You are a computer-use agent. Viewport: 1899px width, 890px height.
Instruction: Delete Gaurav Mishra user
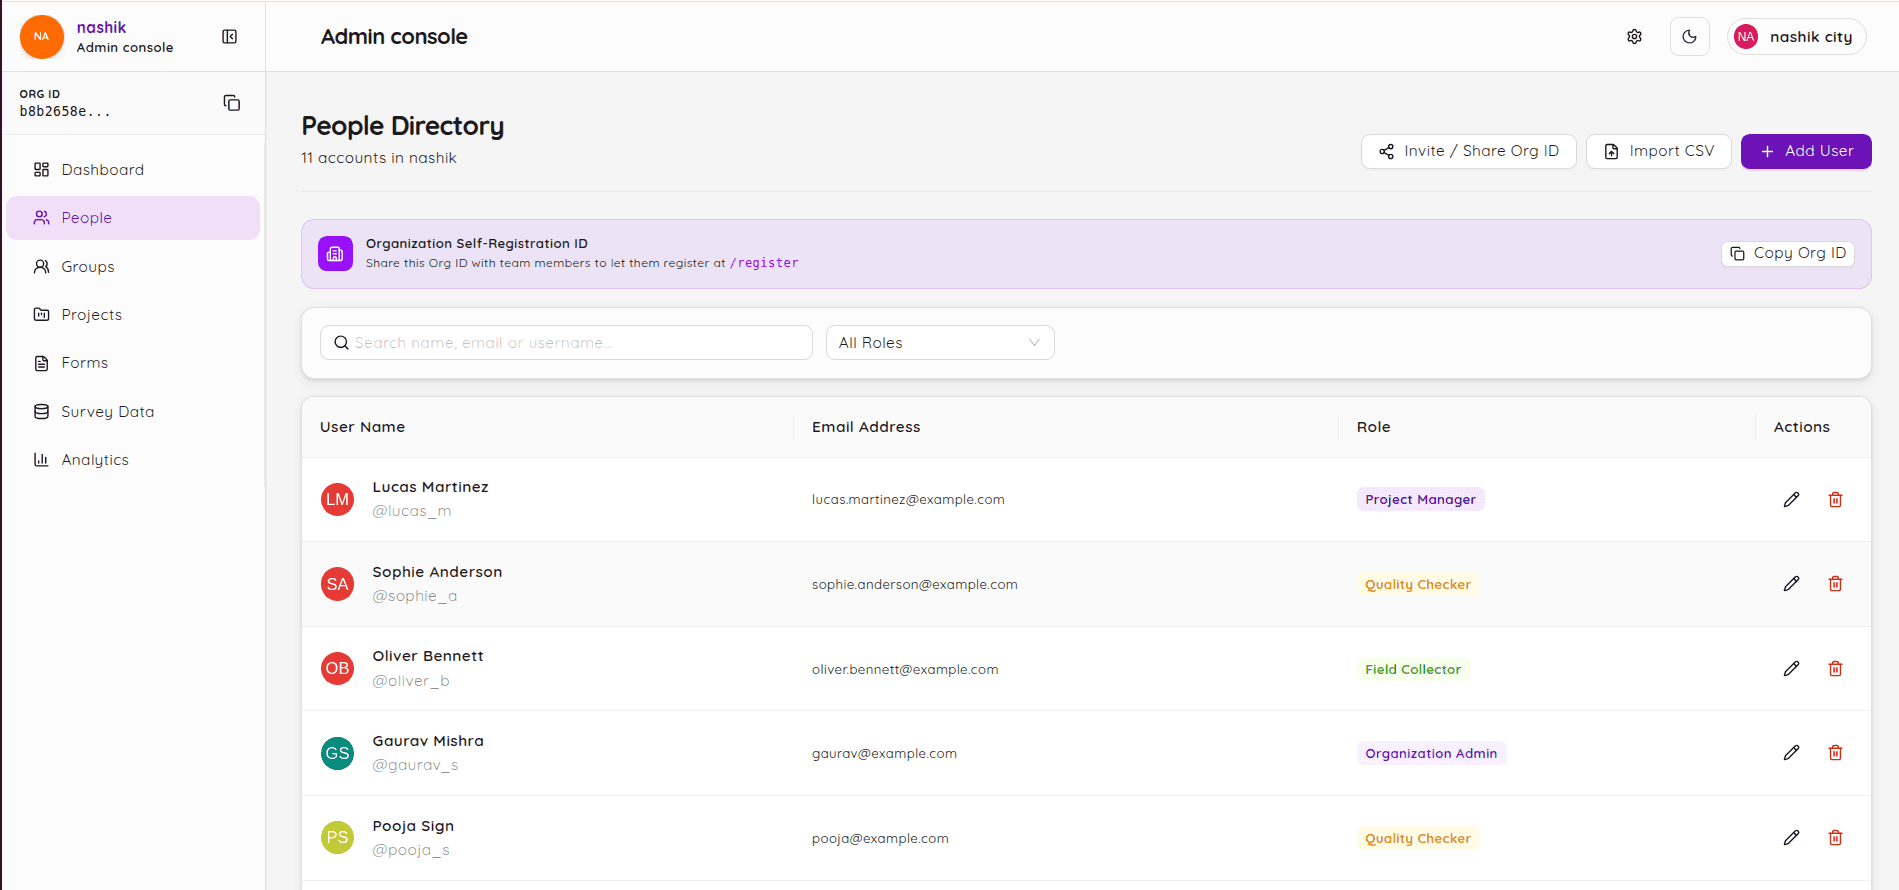click(x=1836, y=753)
